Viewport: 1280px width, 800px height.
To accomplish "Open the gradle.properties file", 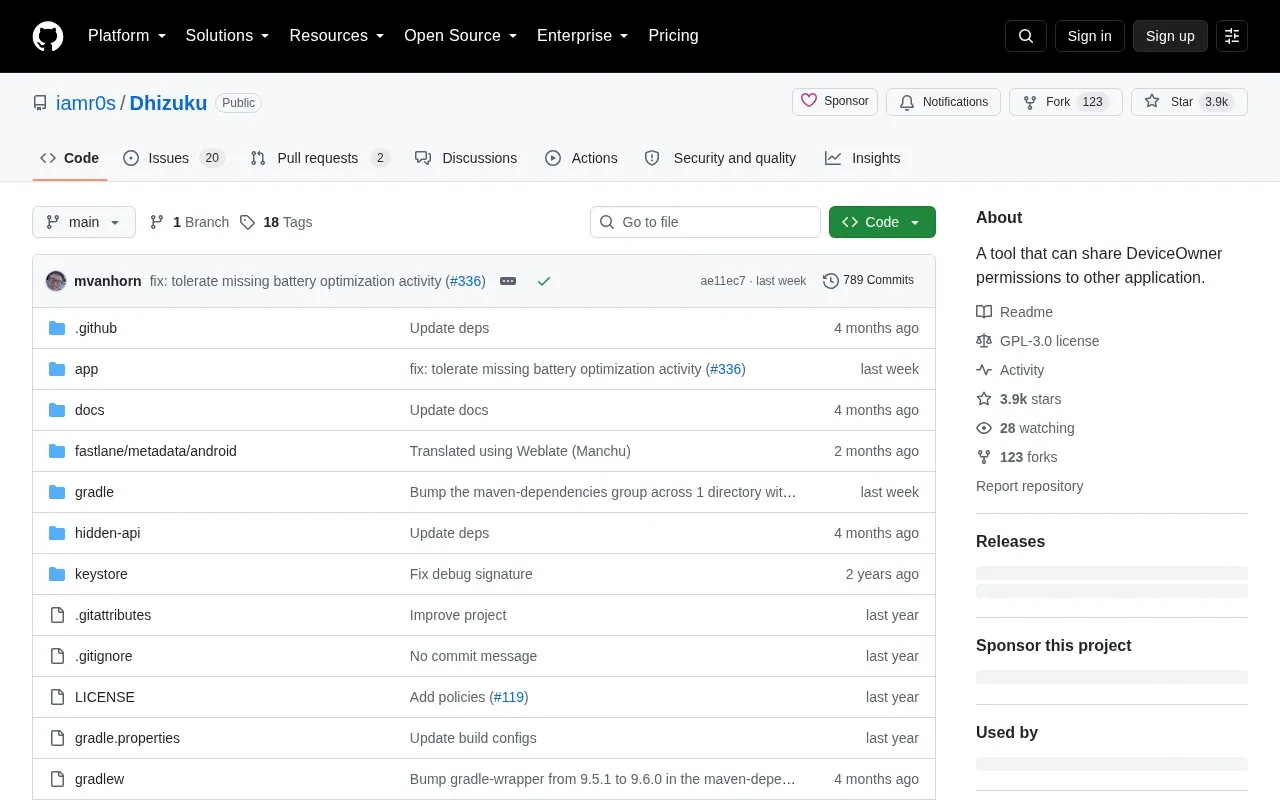I will click(x=128, y=738).
